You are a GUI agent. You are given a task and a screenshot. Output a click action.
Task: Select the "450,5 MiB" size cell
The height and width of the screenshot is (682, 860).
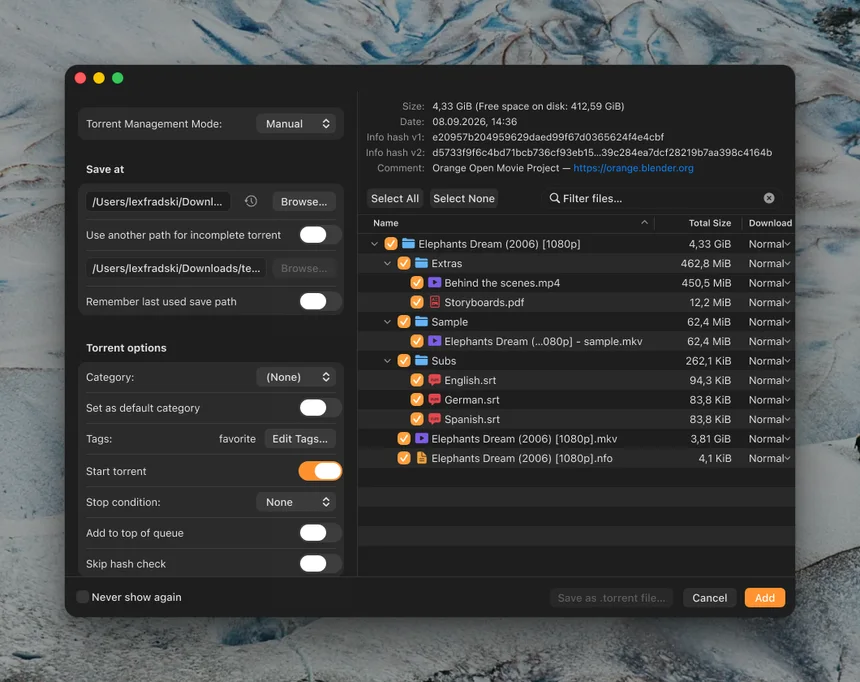point(706,283)
